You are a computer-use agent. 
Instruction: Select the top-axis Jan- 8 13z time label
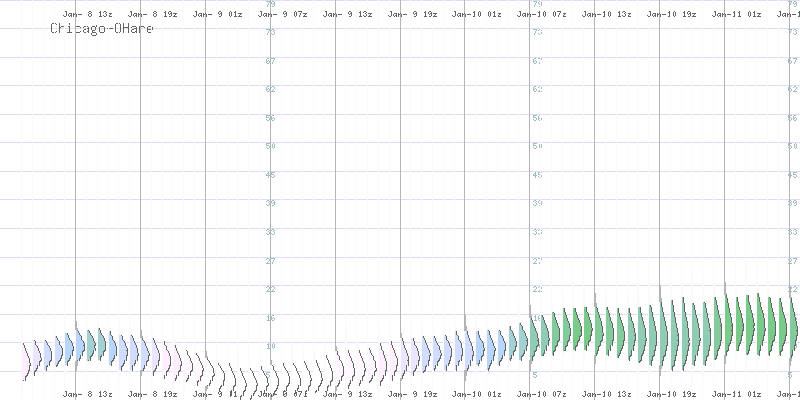[x=88, y=15]
